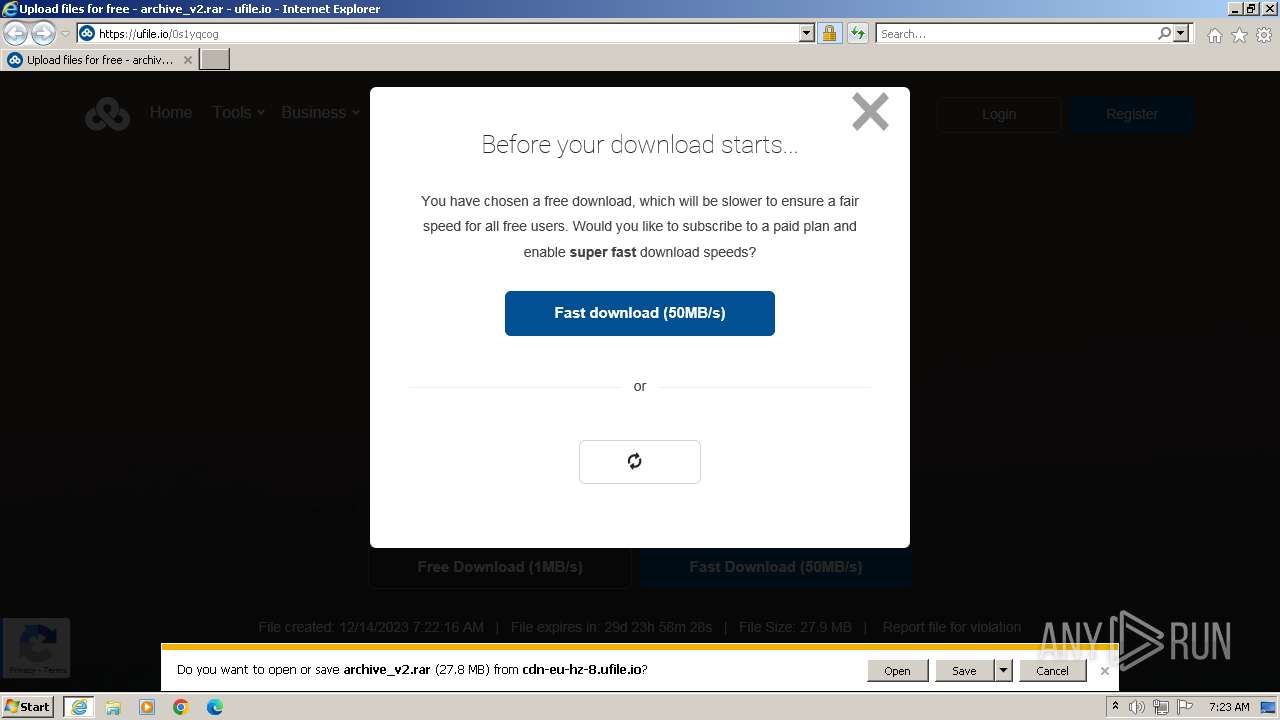This screenshot has width=1280, height=720.
Task: Click Fast Download (50MB/s) page button
Action: coord(775,567)
